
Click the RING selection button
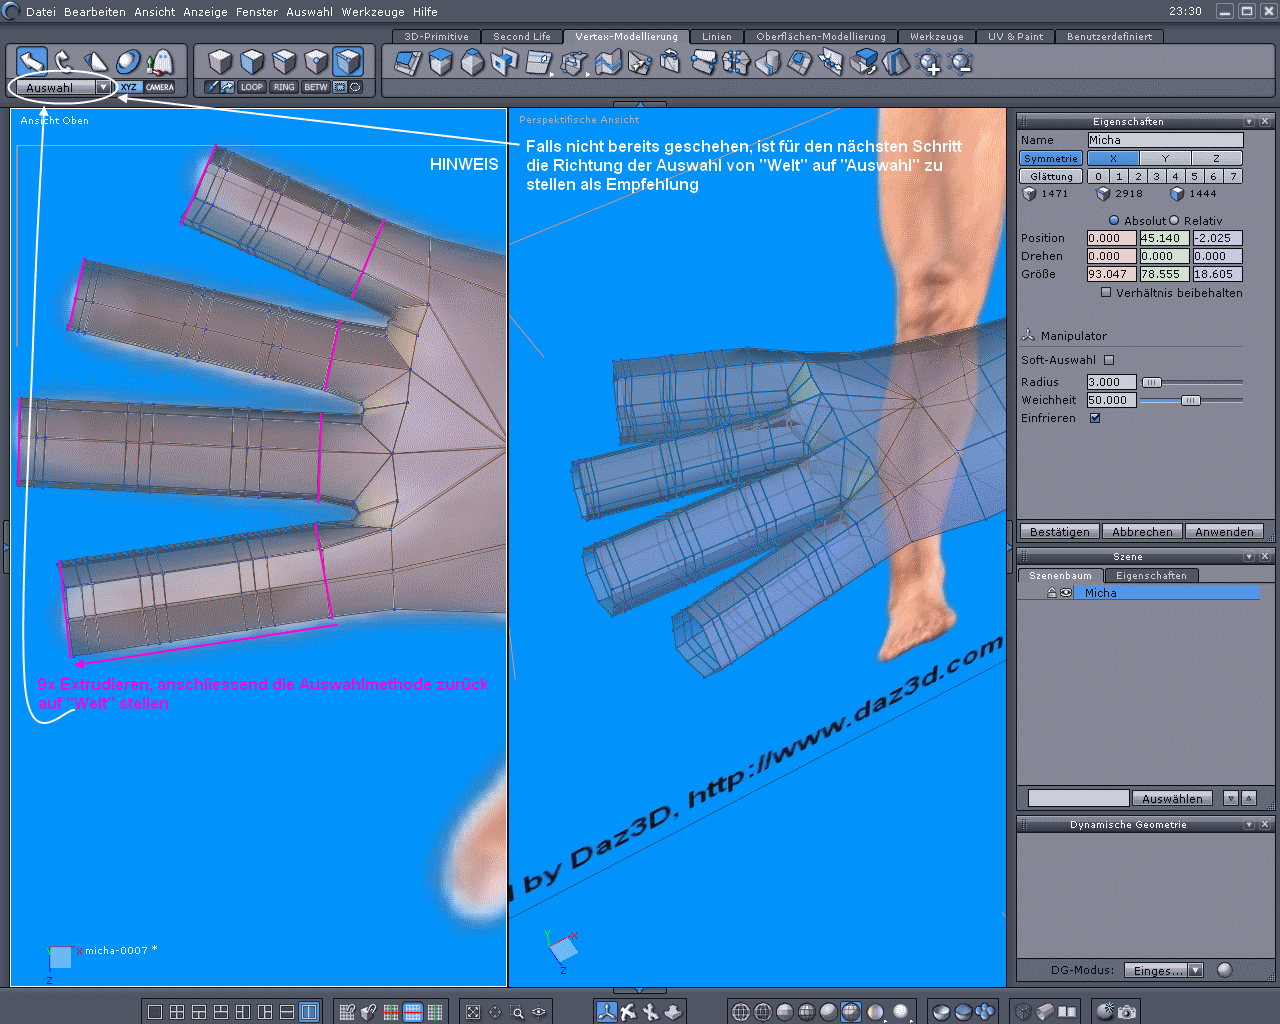(284, 87)
